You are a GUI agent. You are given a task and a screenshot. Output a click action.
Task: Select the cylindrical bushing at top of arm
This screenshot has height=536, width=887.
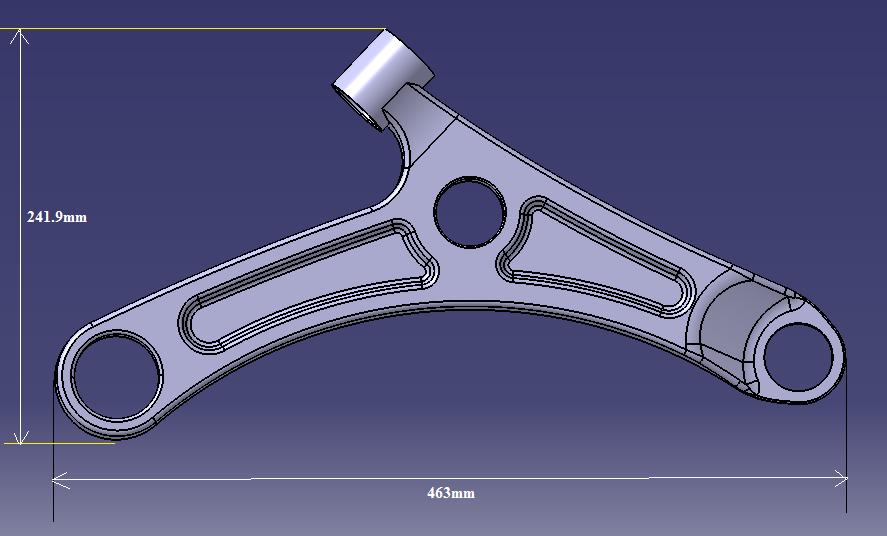[384, 80]
